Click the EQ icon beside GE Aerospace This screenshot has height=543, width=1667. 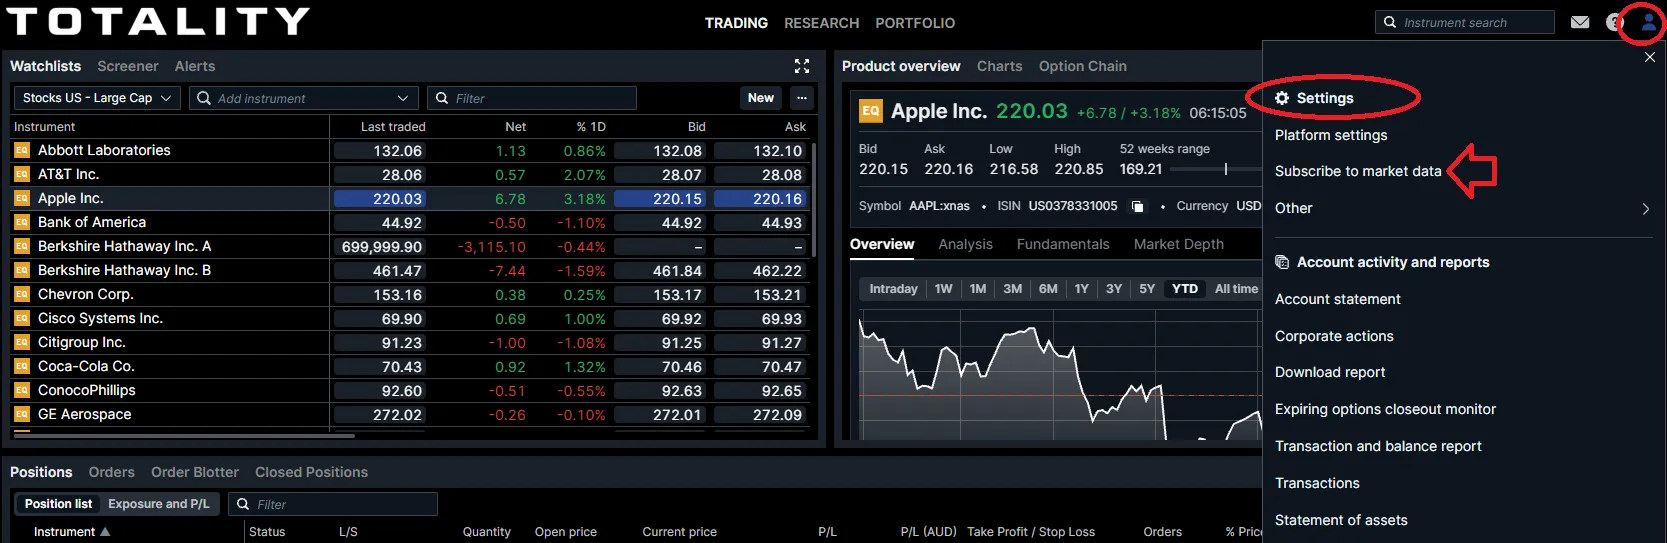pos(22,414)
